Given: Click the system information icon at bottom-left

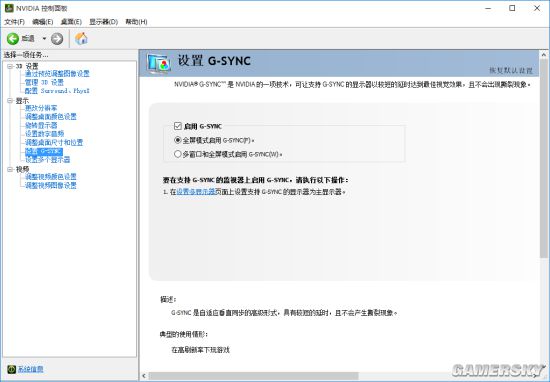Looking at the screenshot, I should [x=12, y=369].
